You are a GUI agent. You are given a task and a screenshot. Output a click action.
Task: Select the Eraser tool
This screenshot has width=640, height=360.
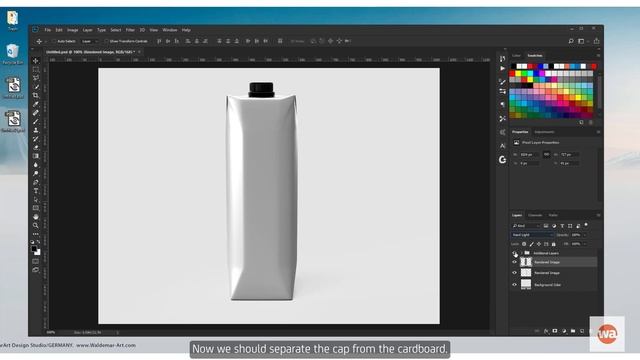coord(36,147)
